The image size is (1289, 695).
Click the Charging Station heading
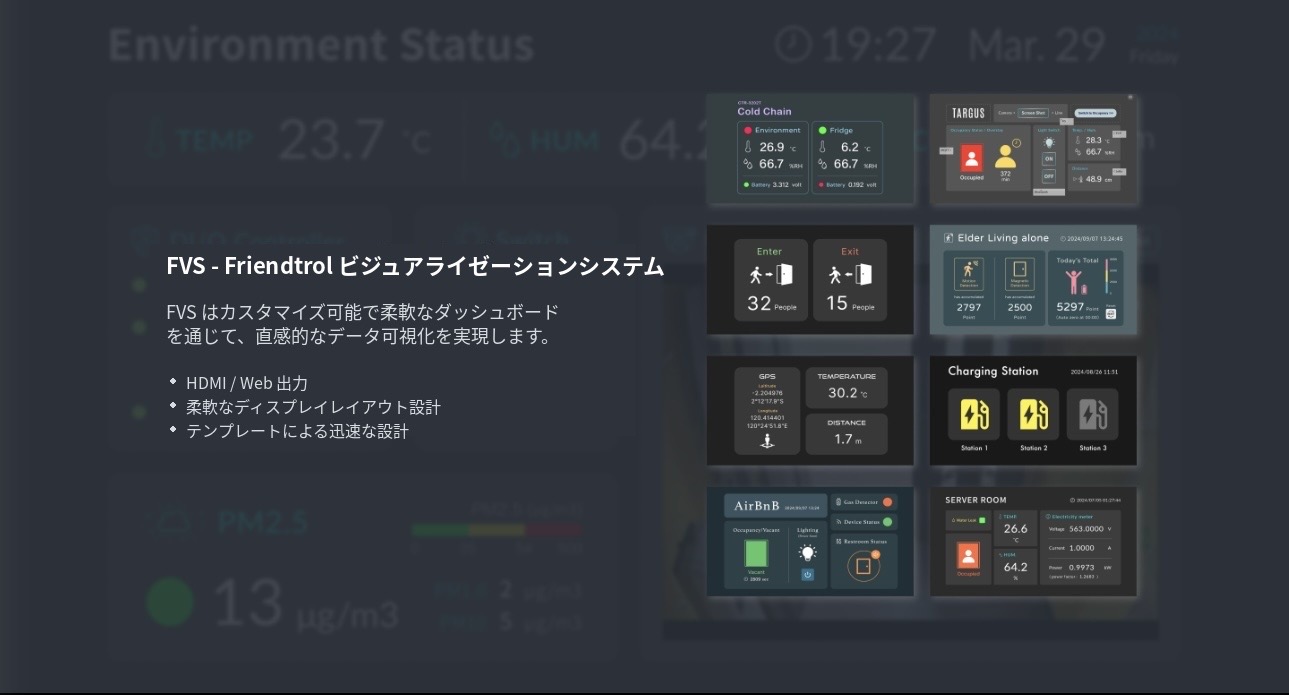993,371
